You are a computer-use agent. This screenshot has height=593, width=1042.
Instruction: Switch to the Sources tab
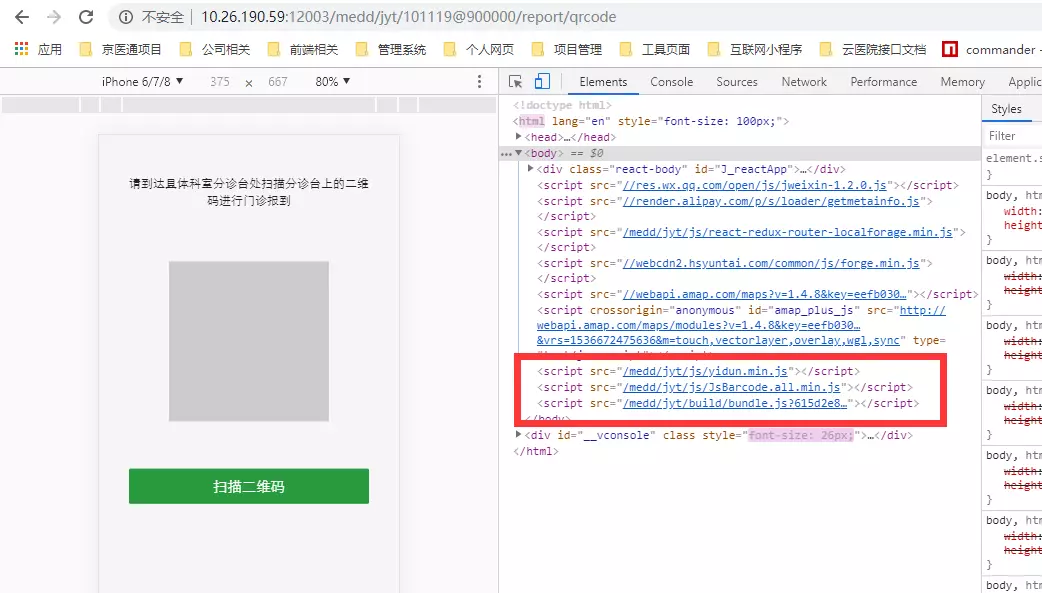(736, 82)
